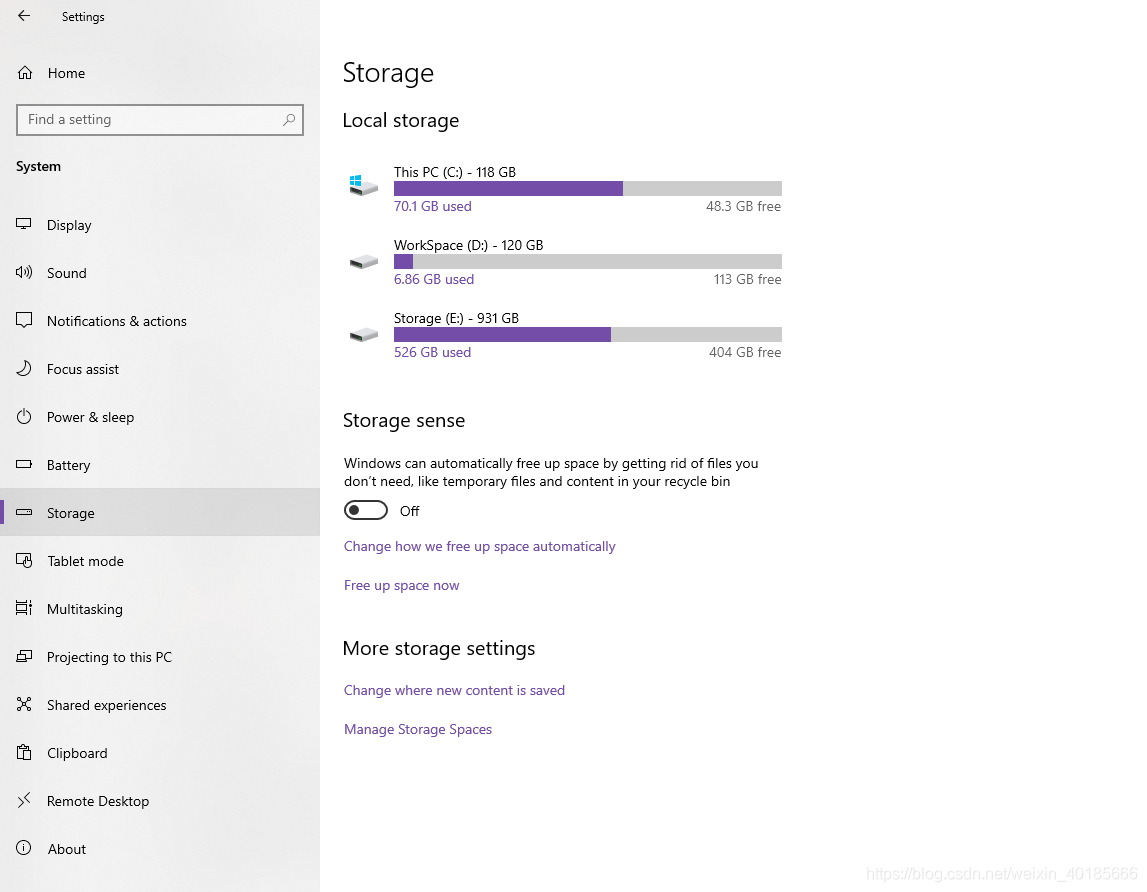
Task: Click Change how we free up space automatically
Action: pos(479,547)
